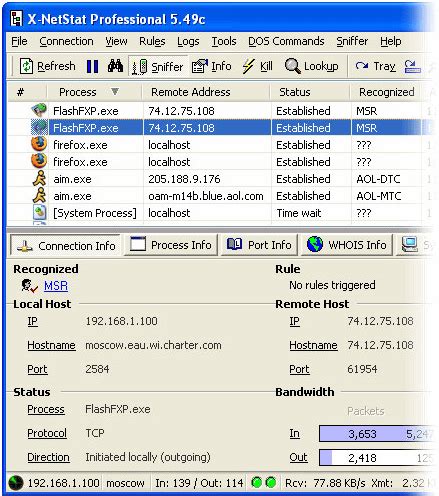Sort by the Status column header
The height and width of the screenshot is (496, 439).
coord(310,92)
